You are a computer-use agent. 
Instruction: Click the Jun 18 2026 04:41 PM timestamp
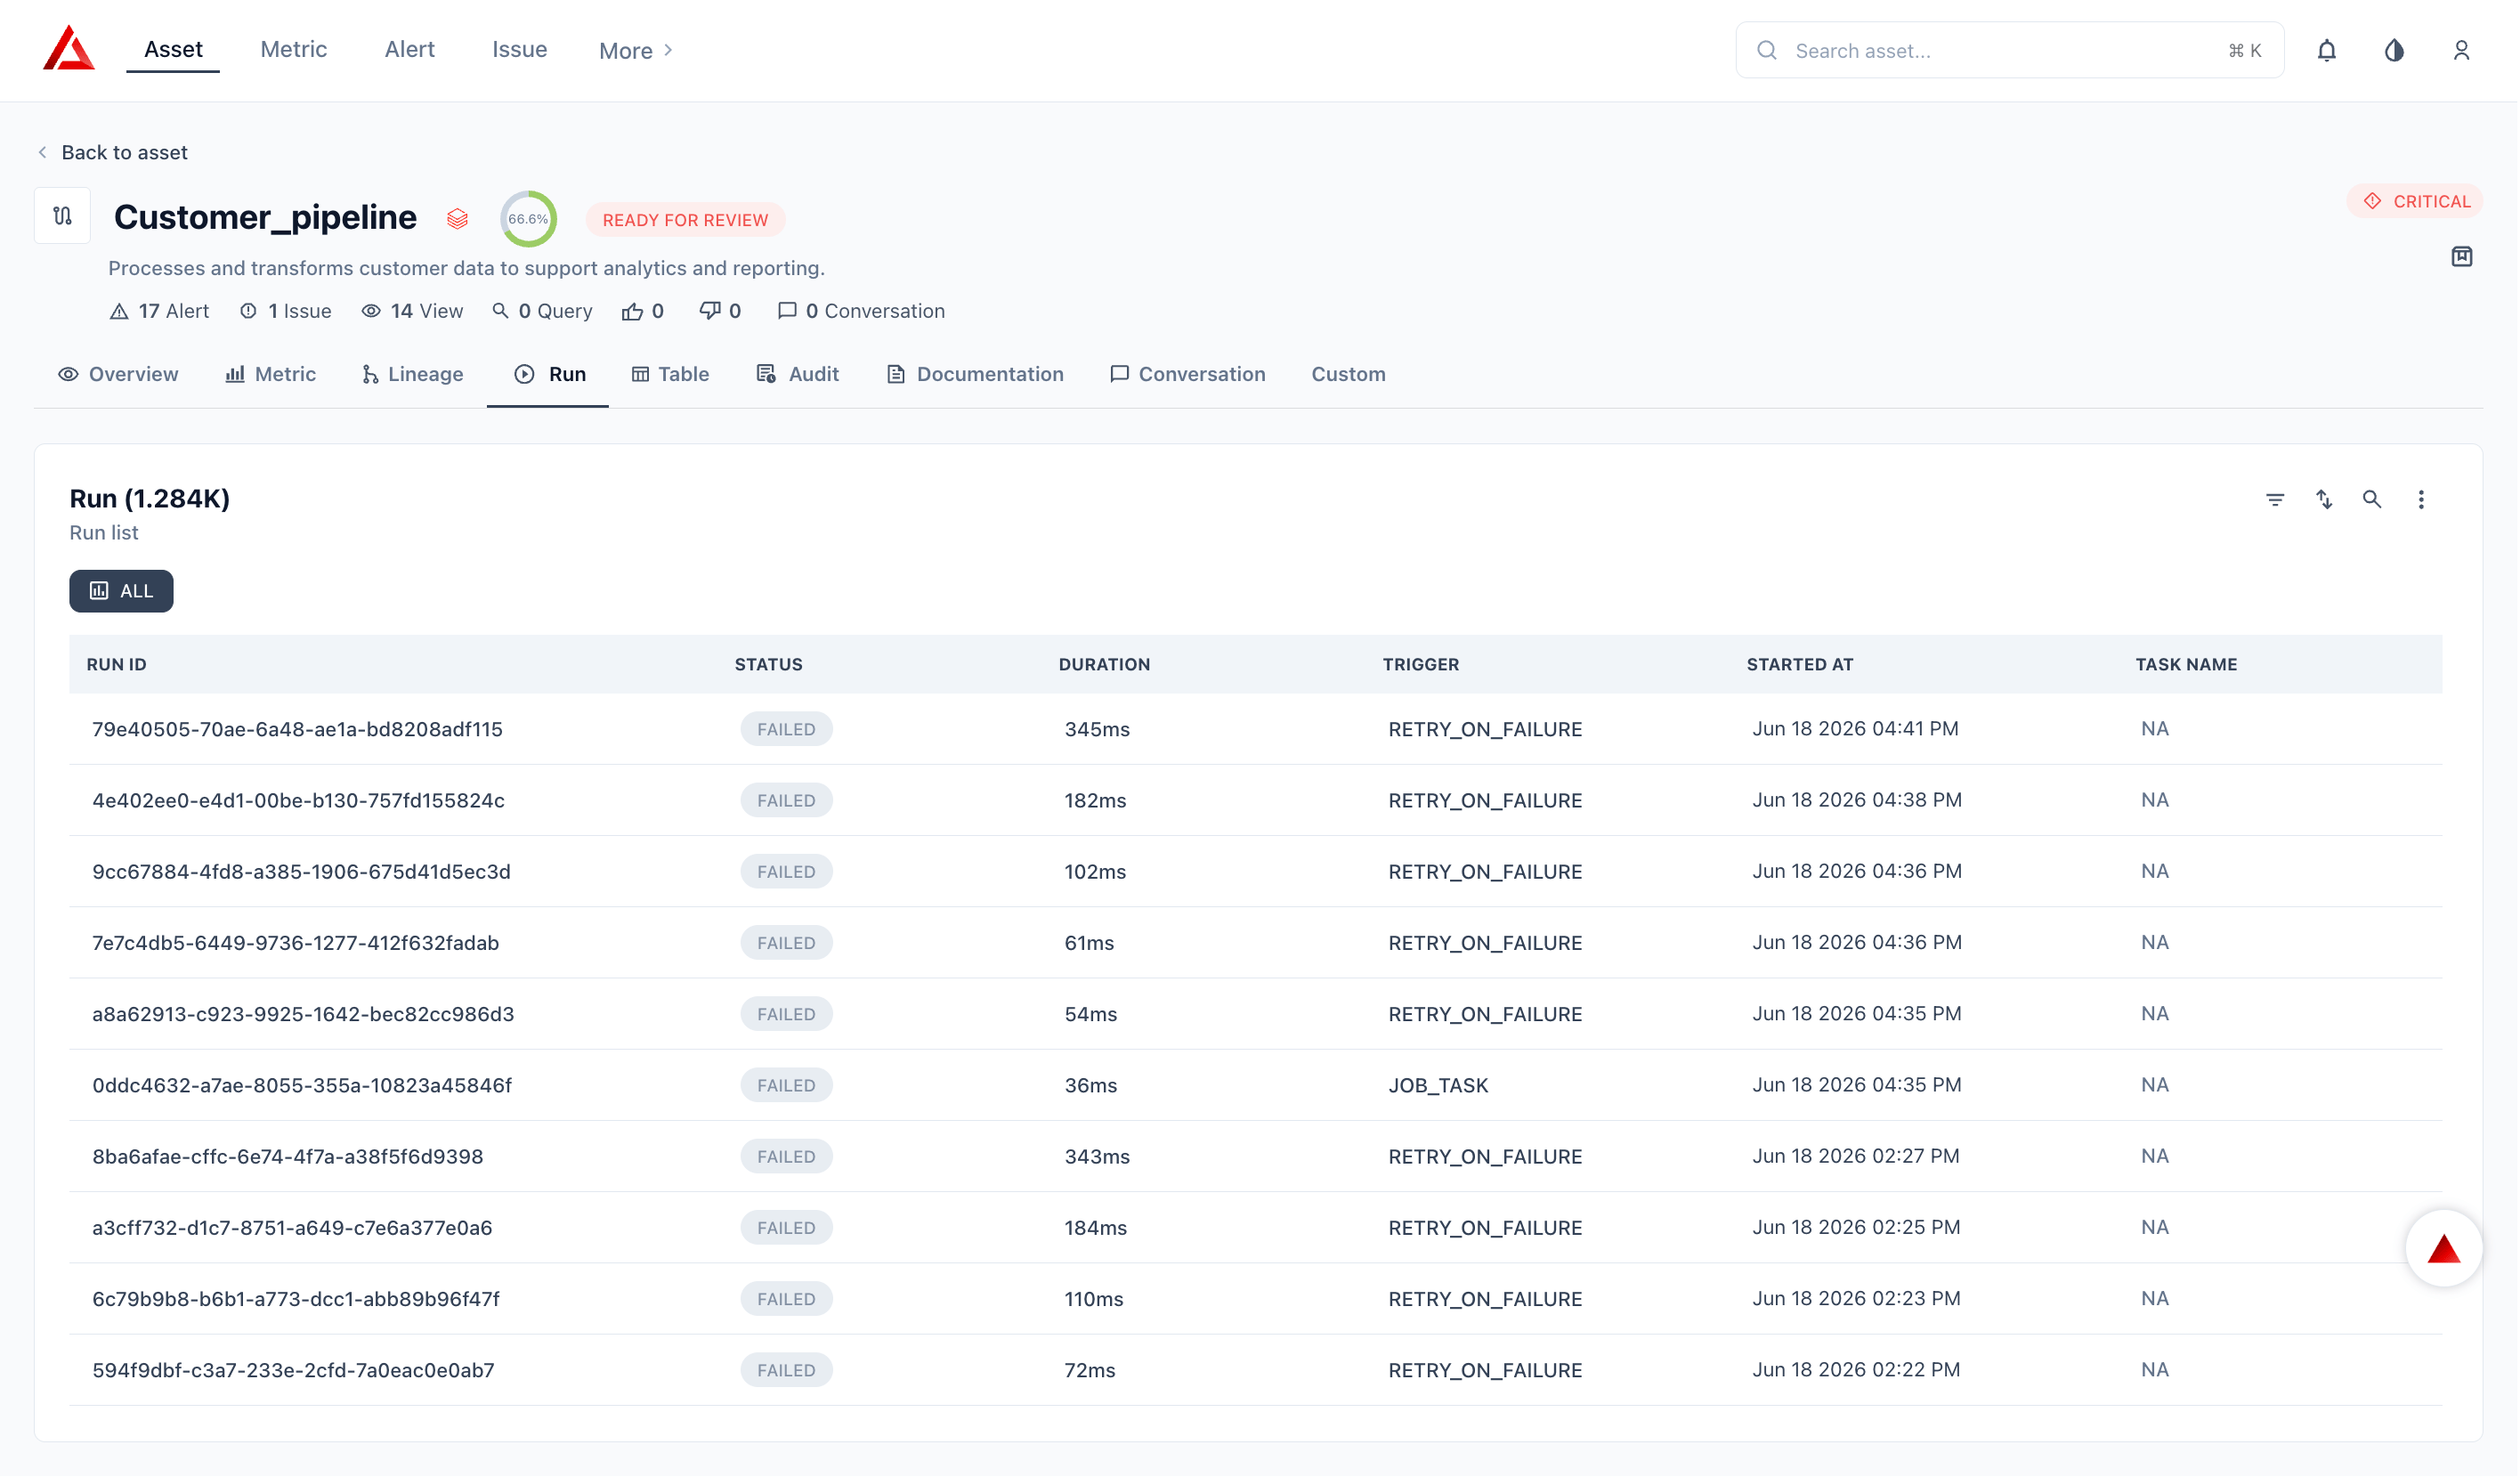[x=1856, y=729]
